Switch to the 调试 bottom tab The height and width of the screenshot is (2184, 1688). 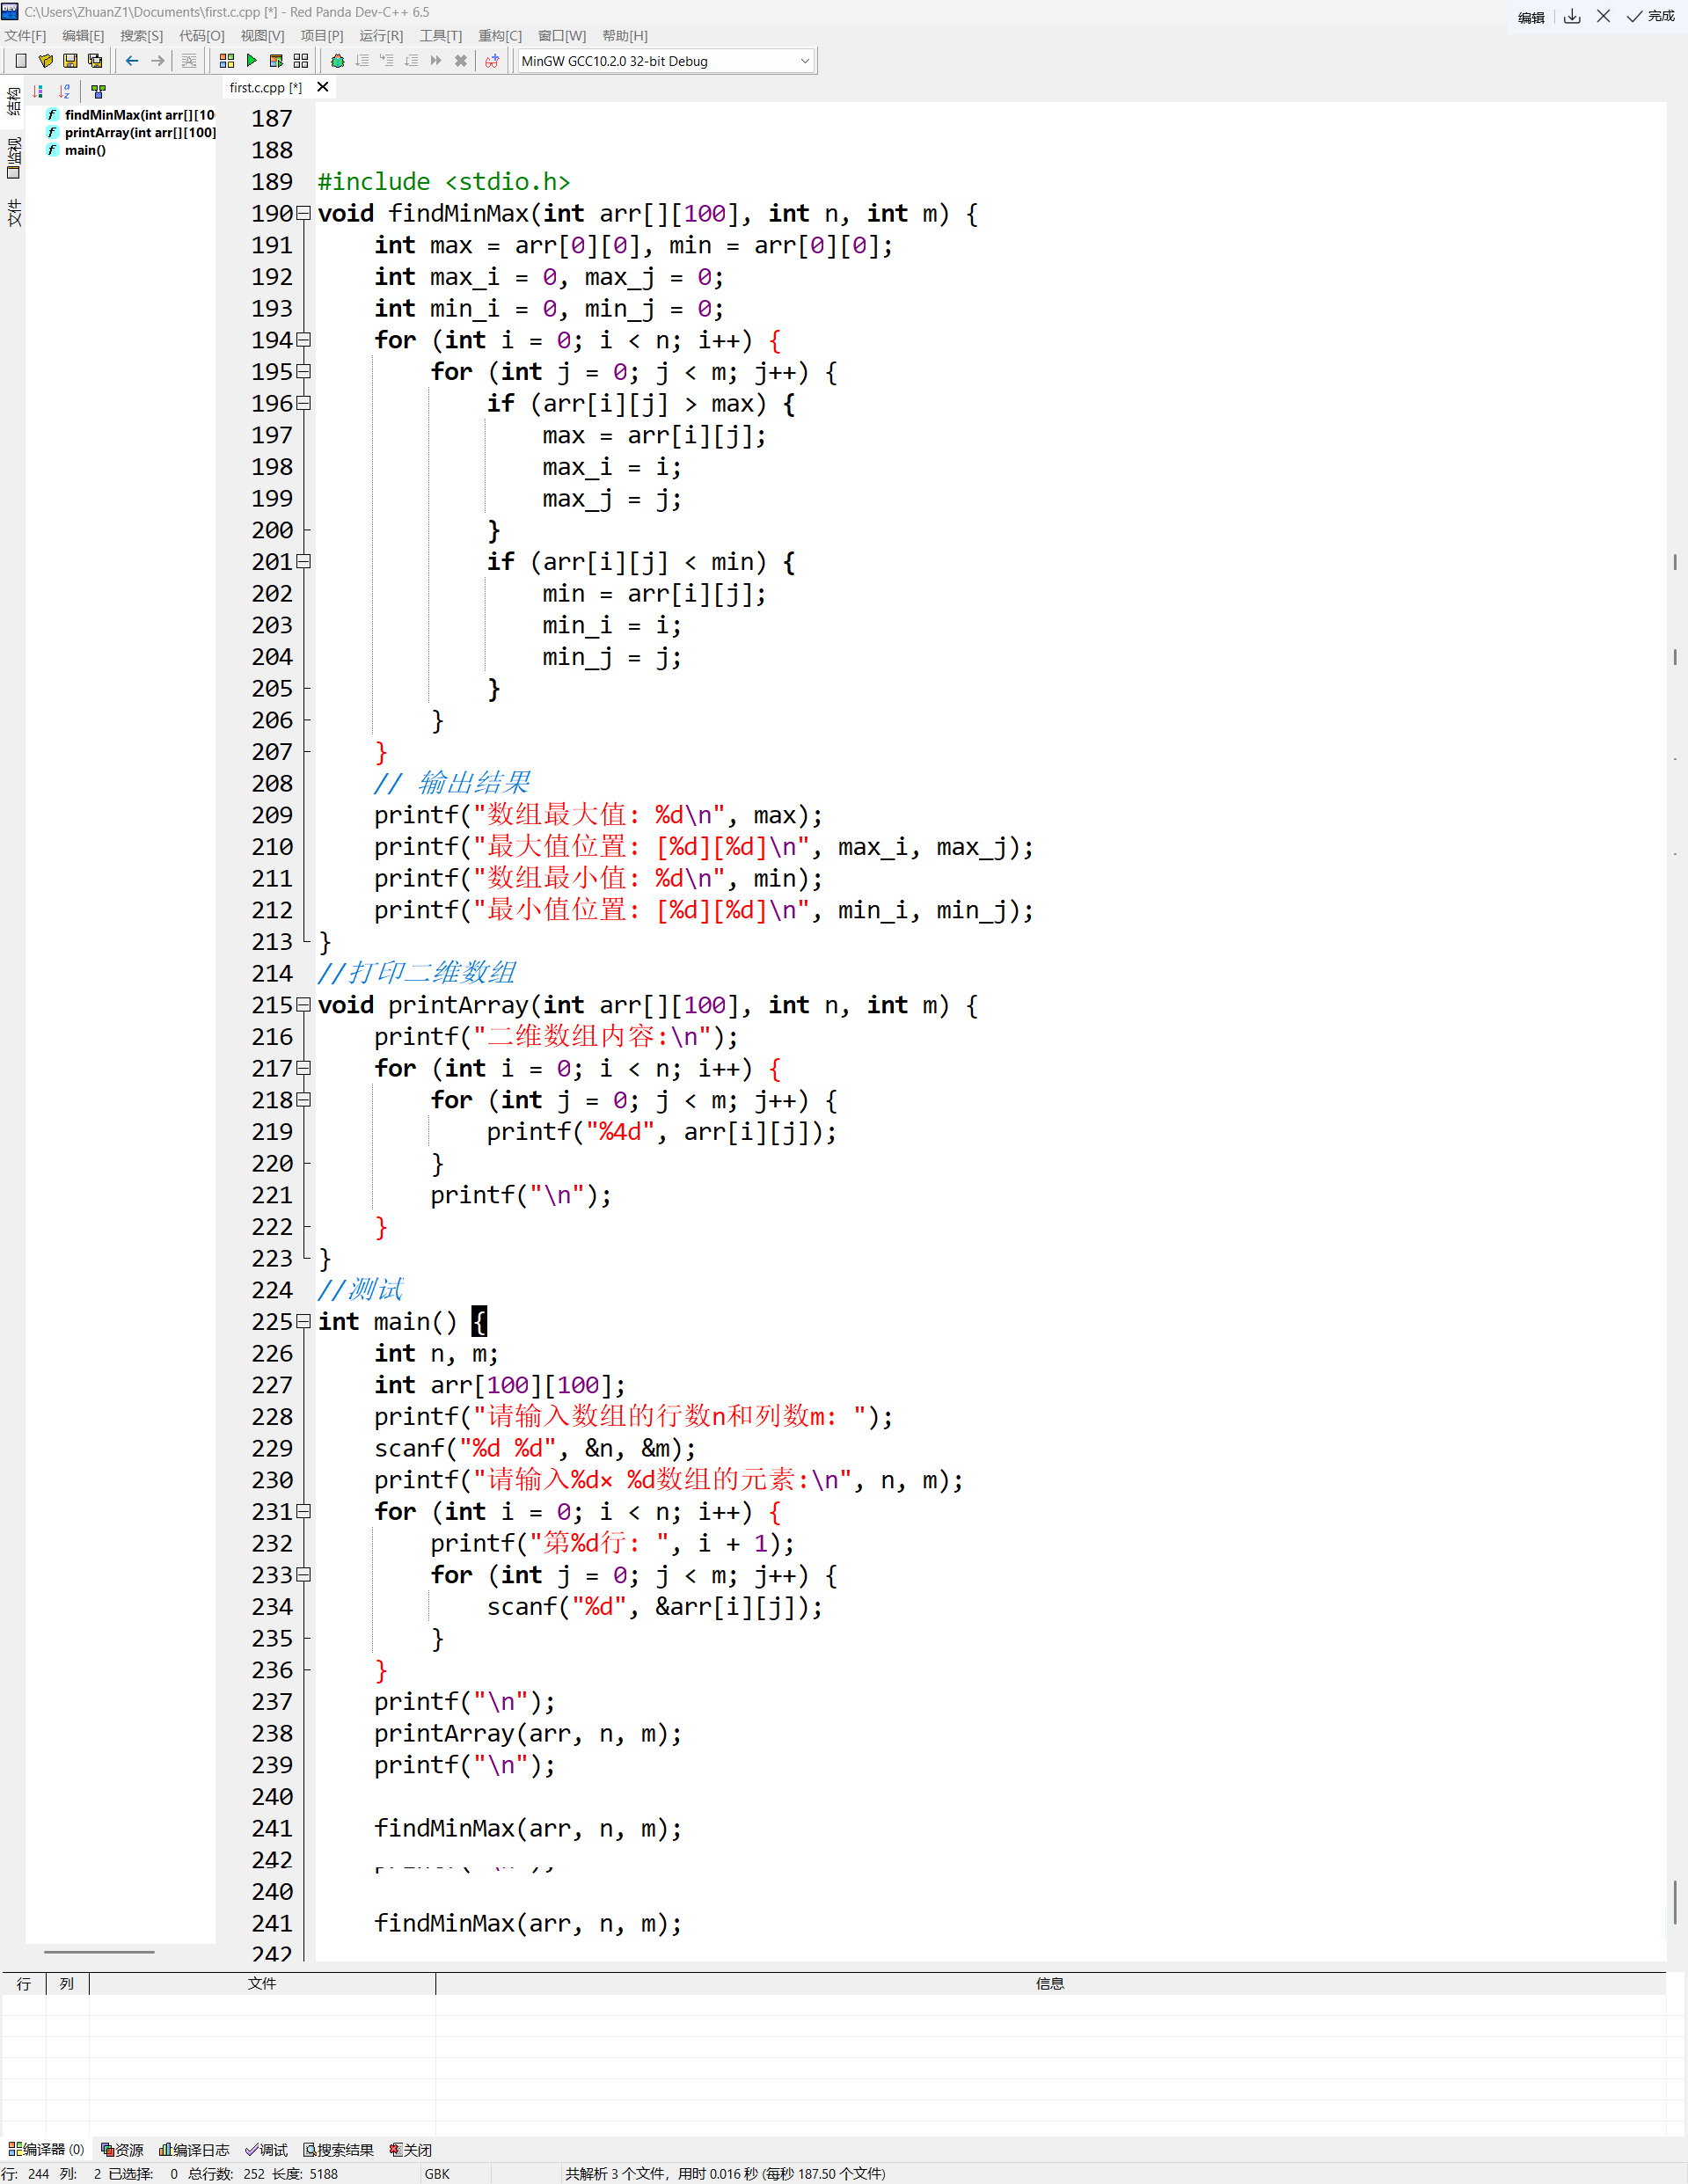[266, 2149]
